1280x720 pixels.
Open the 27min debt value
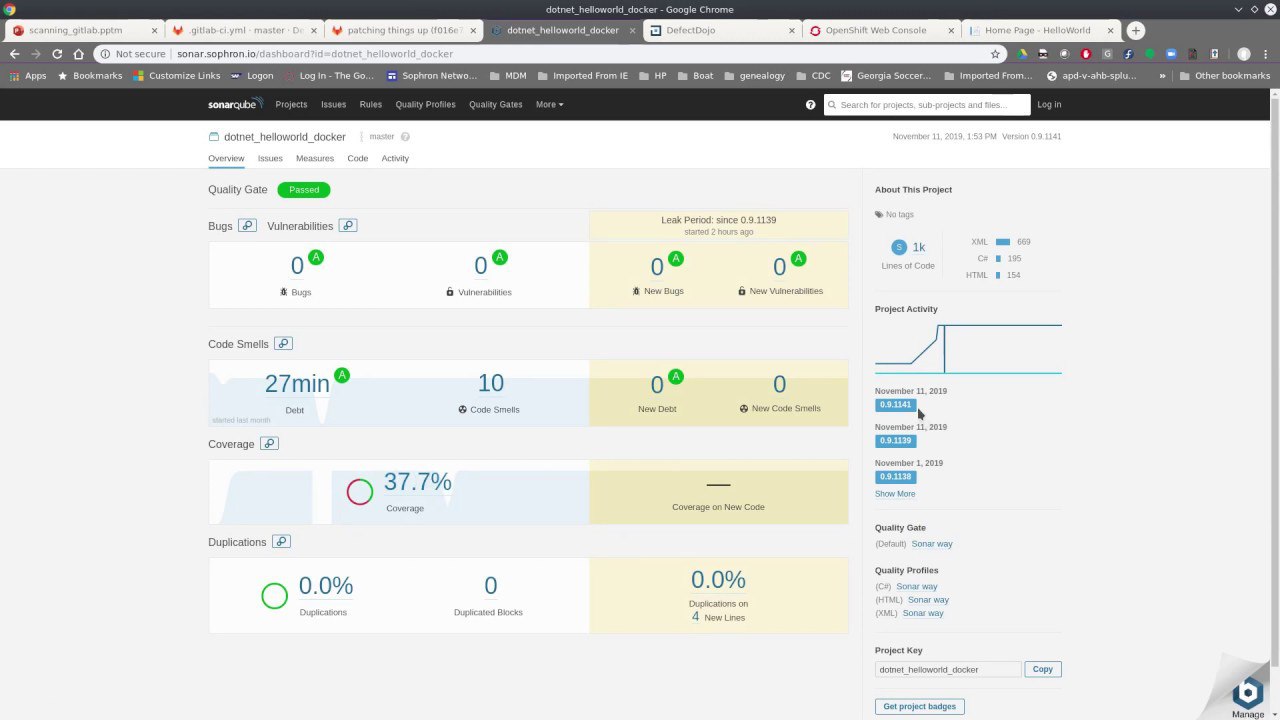tap(297, 384)
